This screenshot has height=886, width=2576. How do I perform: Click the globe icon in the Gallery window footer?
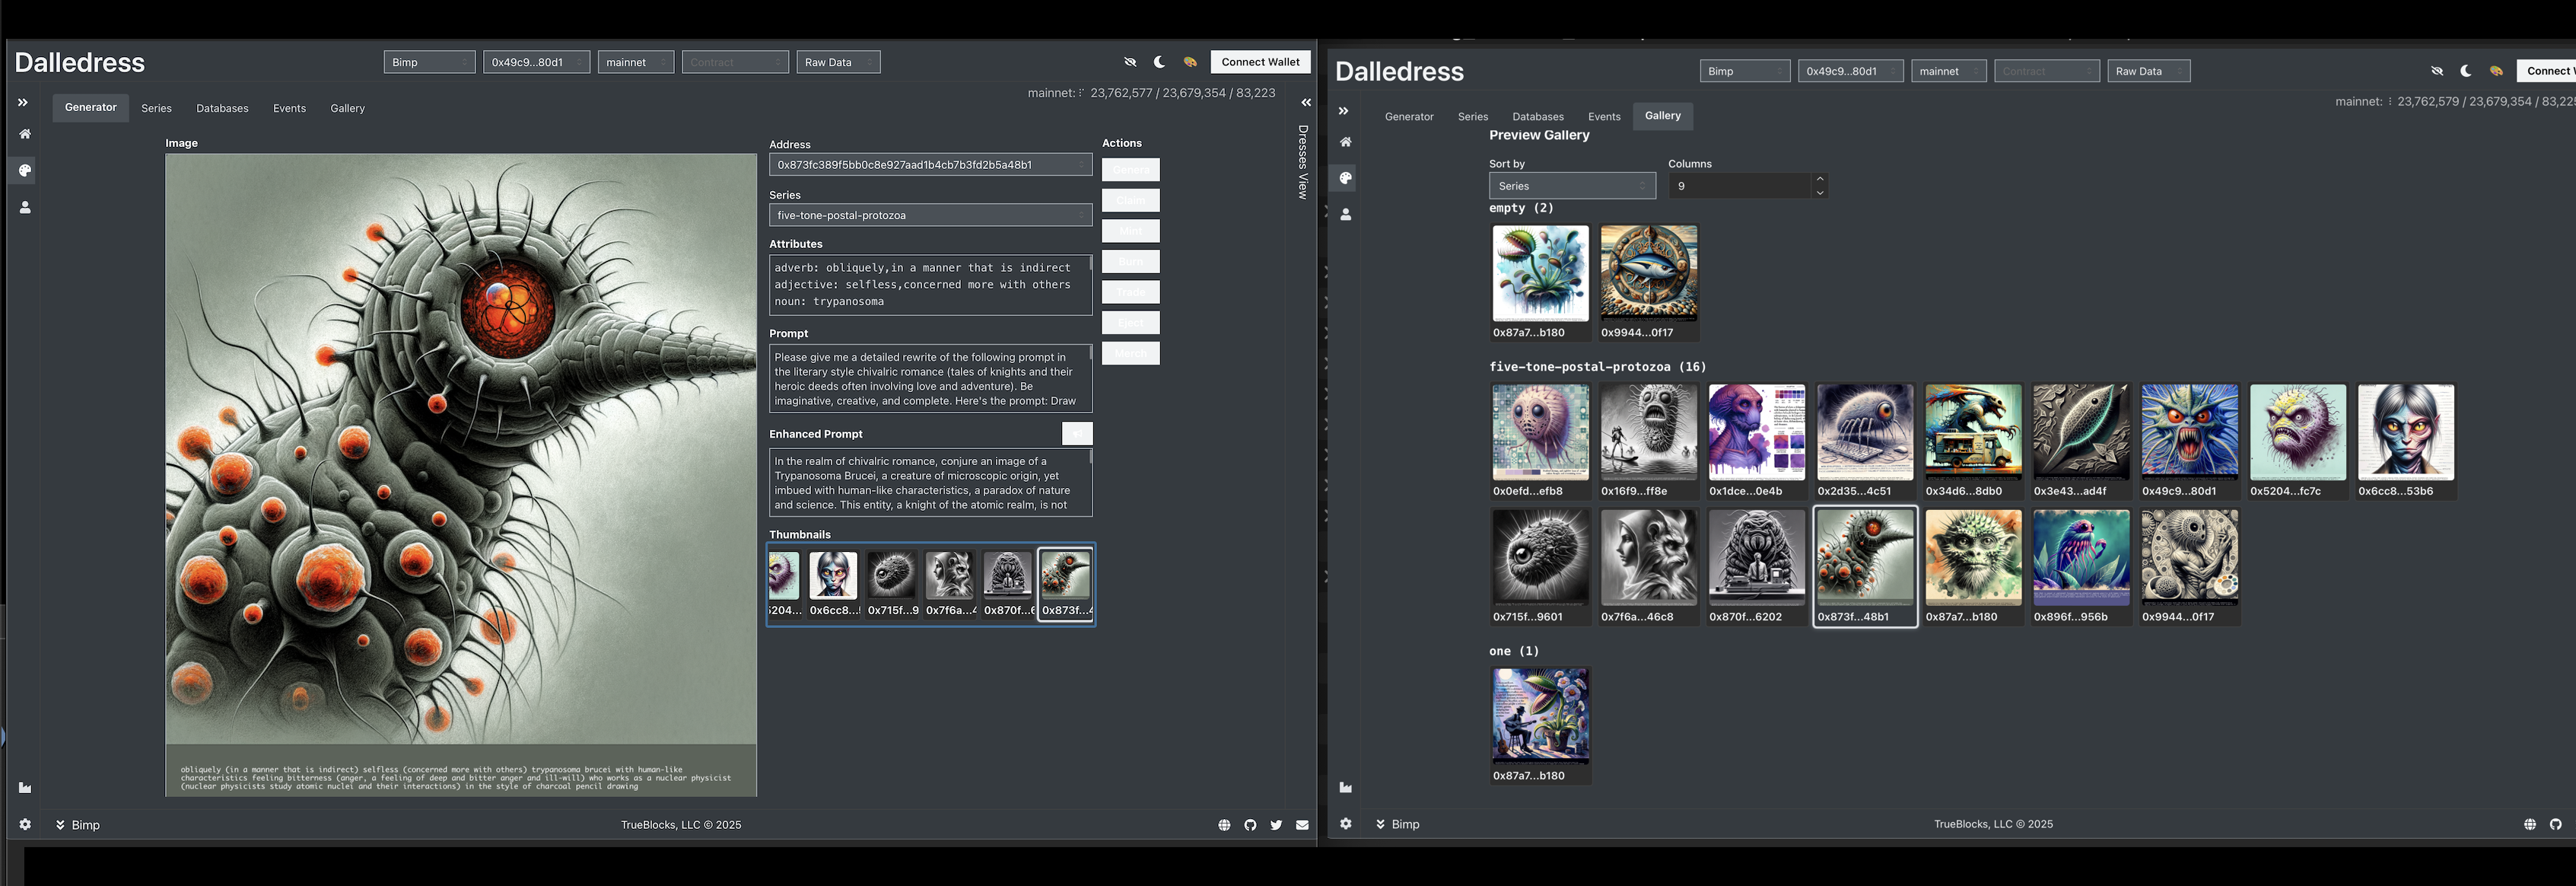click(2530, 825)
